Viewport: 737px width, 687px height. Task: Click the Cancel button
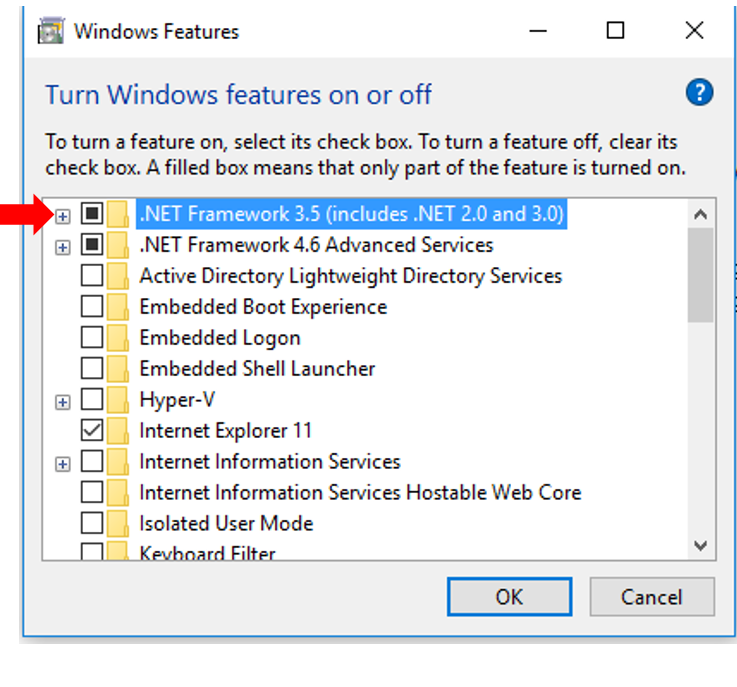[x=651, y=597]
